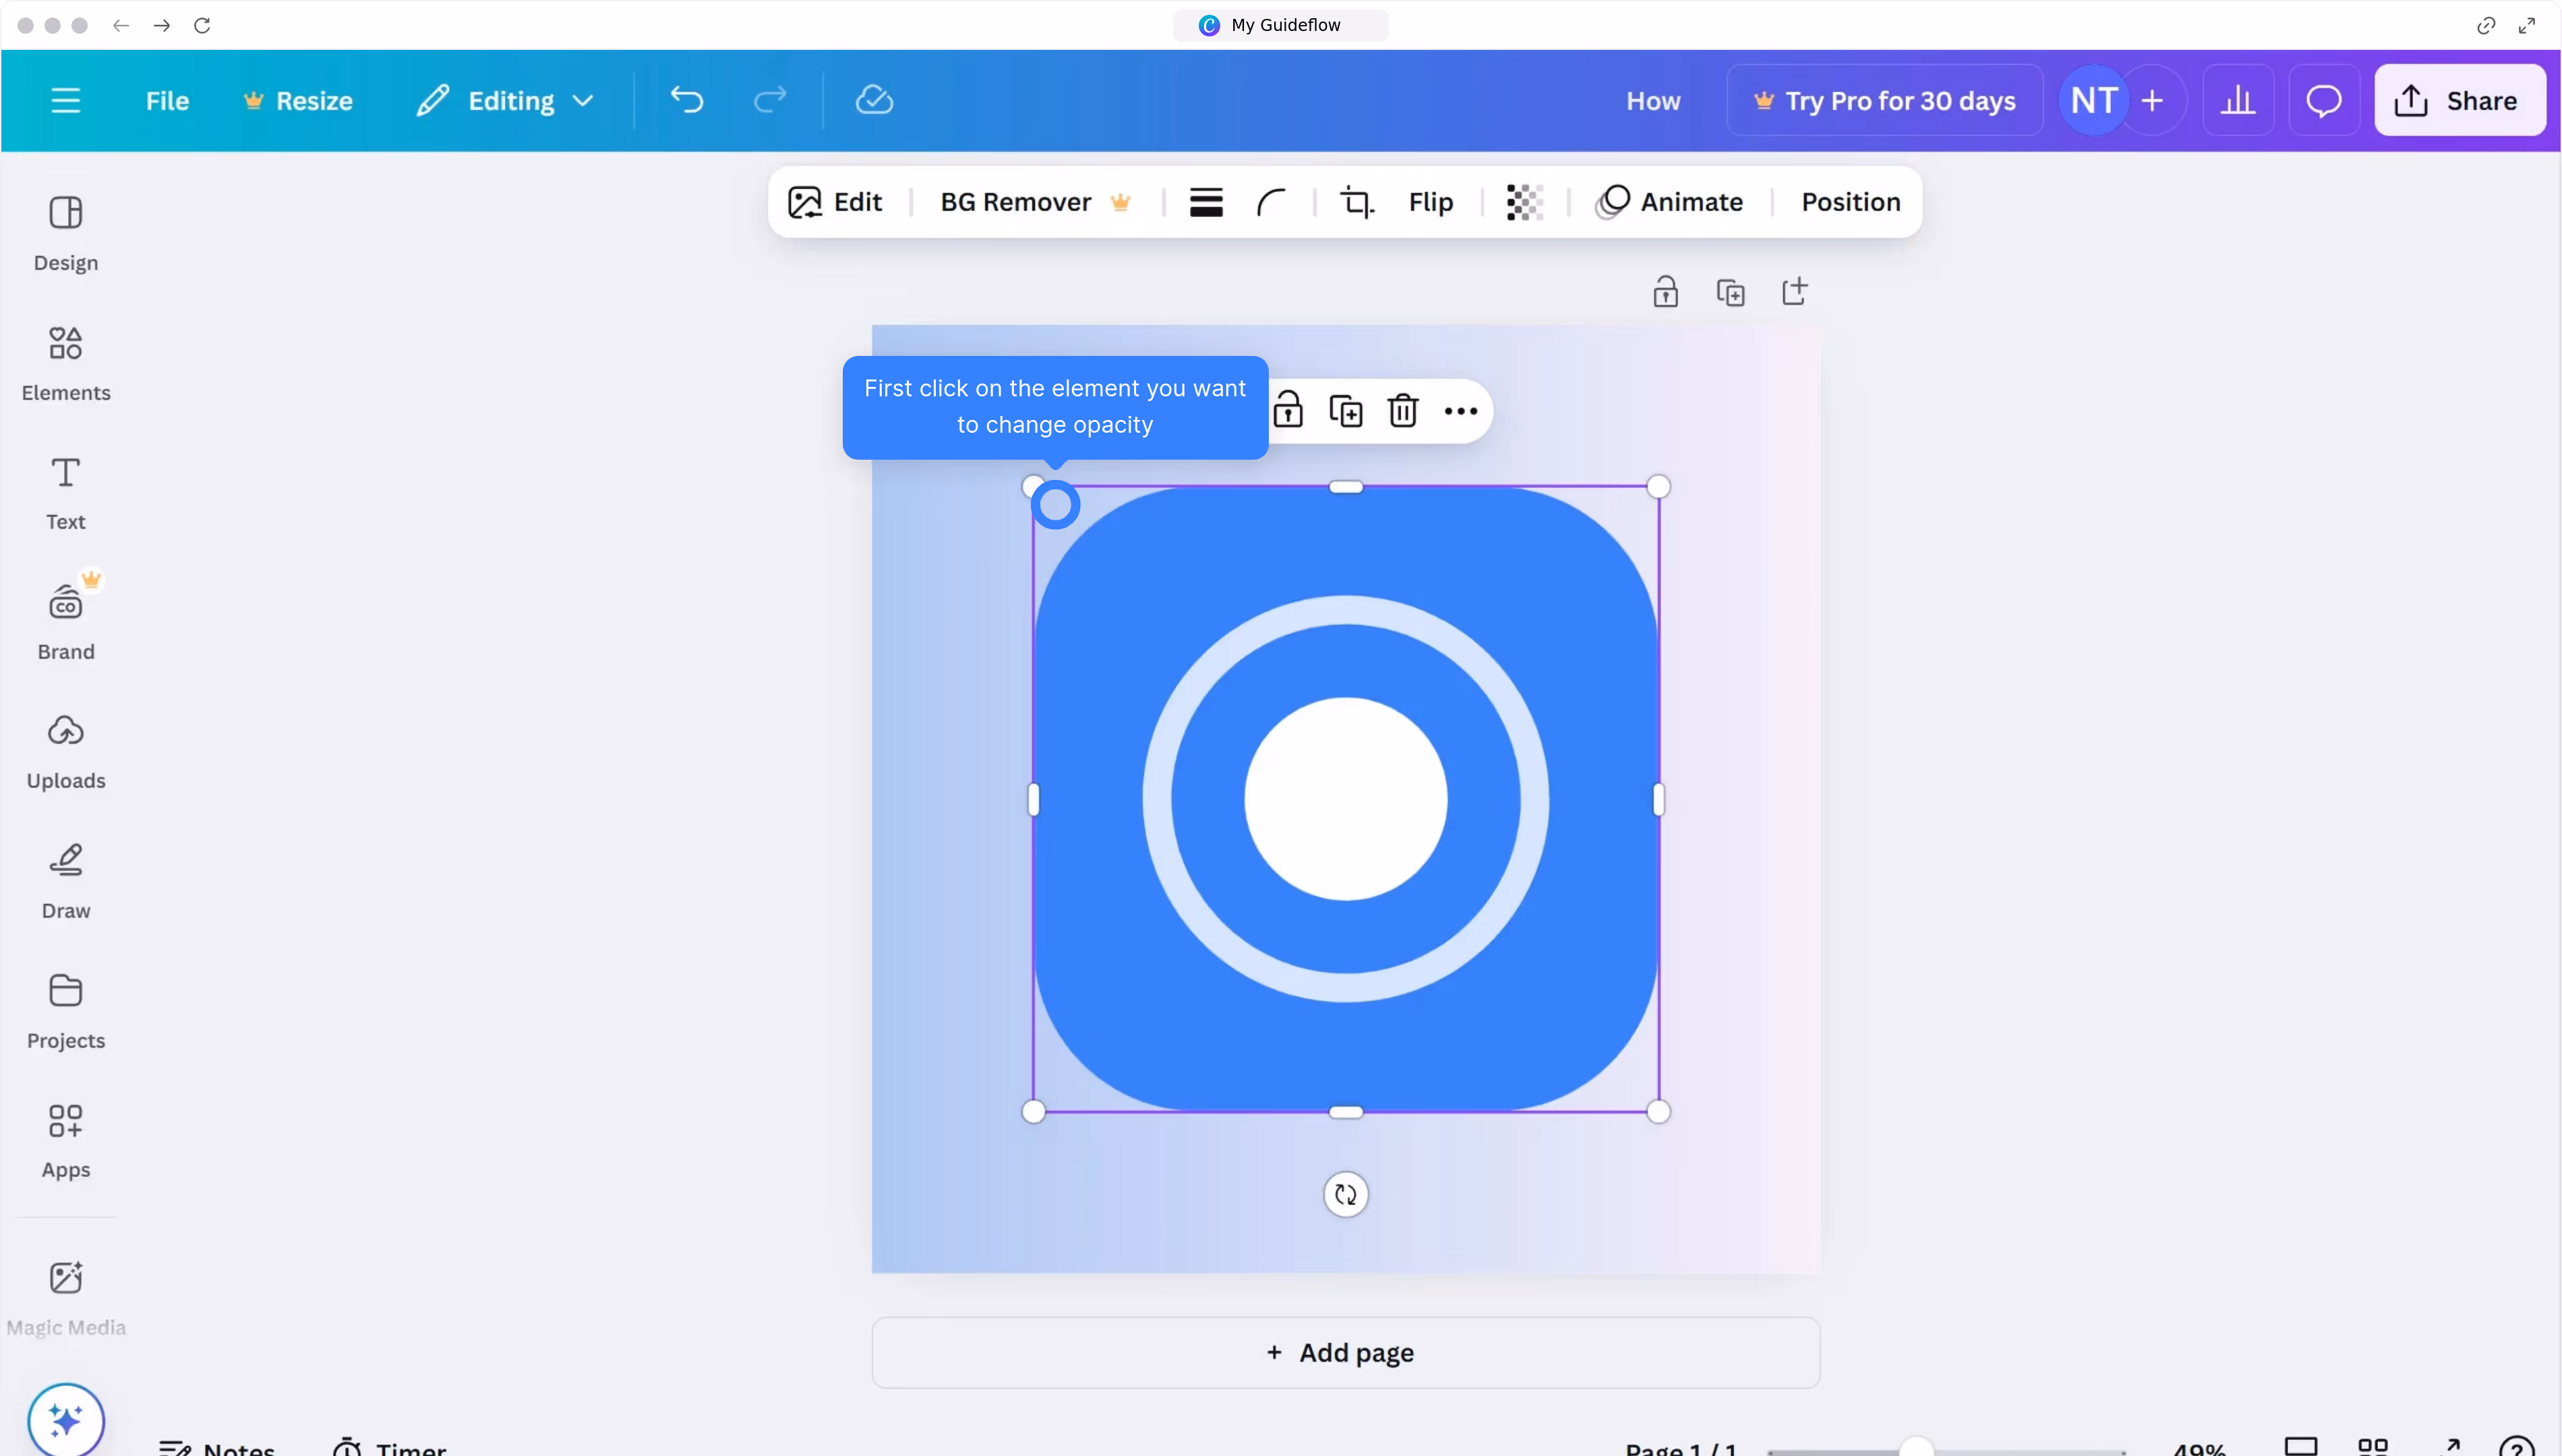Click the rotate handle below element
The height and width of the screenshot is (1456, 2562).
[x=1345, y=1194]
